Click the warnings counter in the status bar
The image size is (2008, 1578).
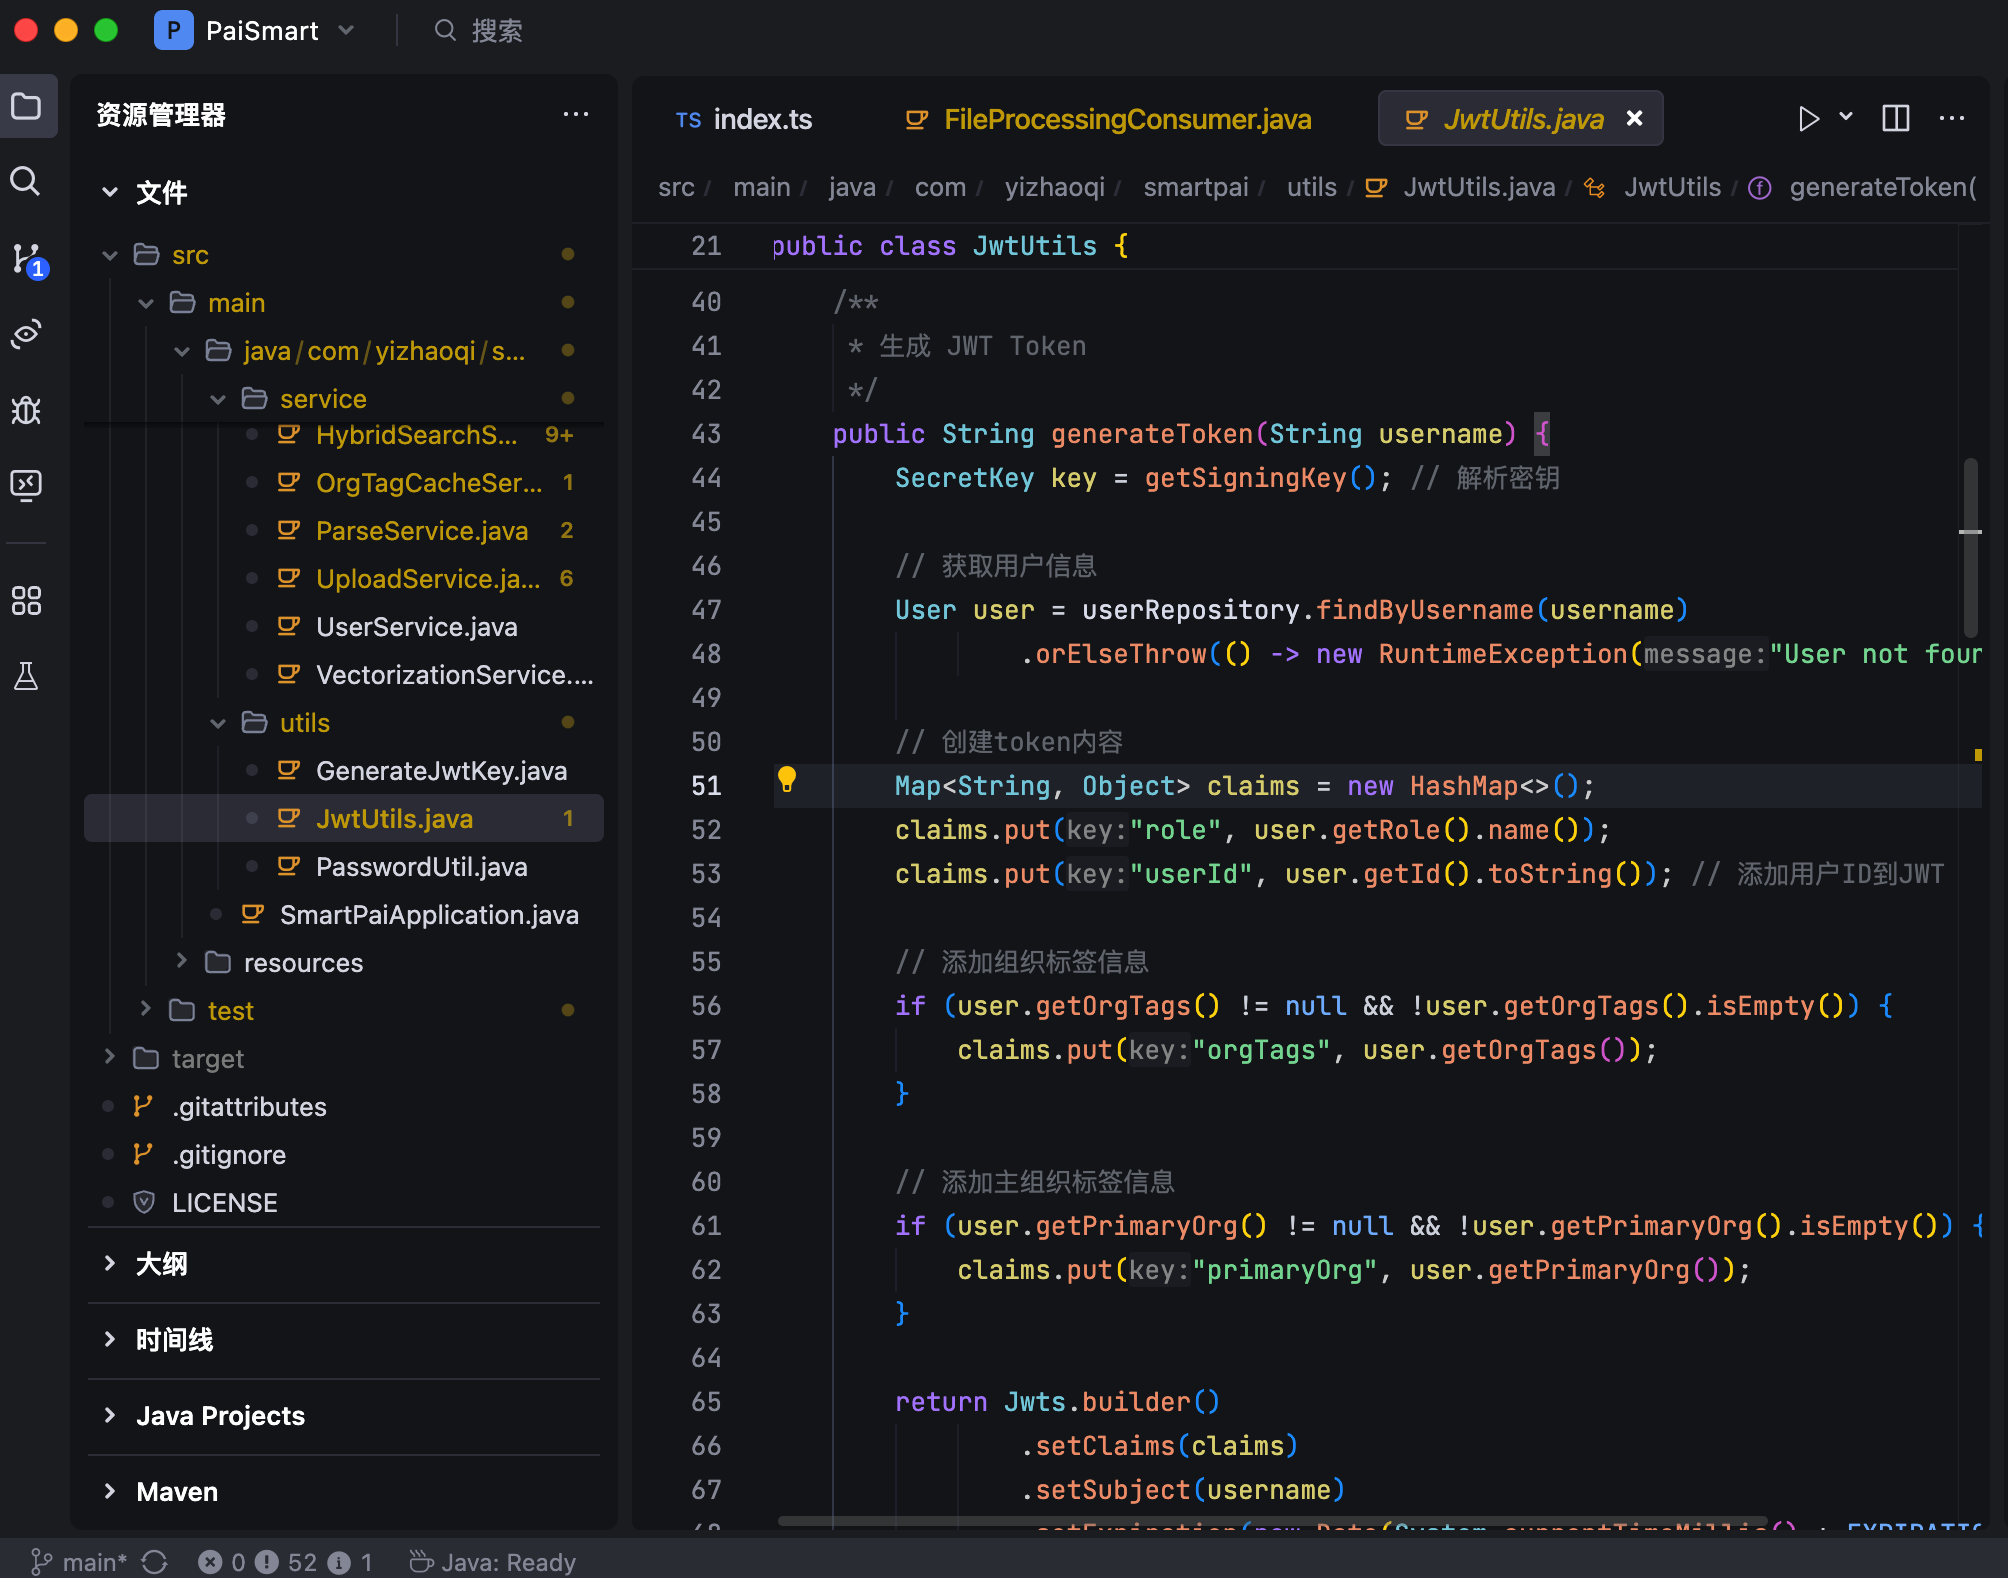click(285, 1561)
